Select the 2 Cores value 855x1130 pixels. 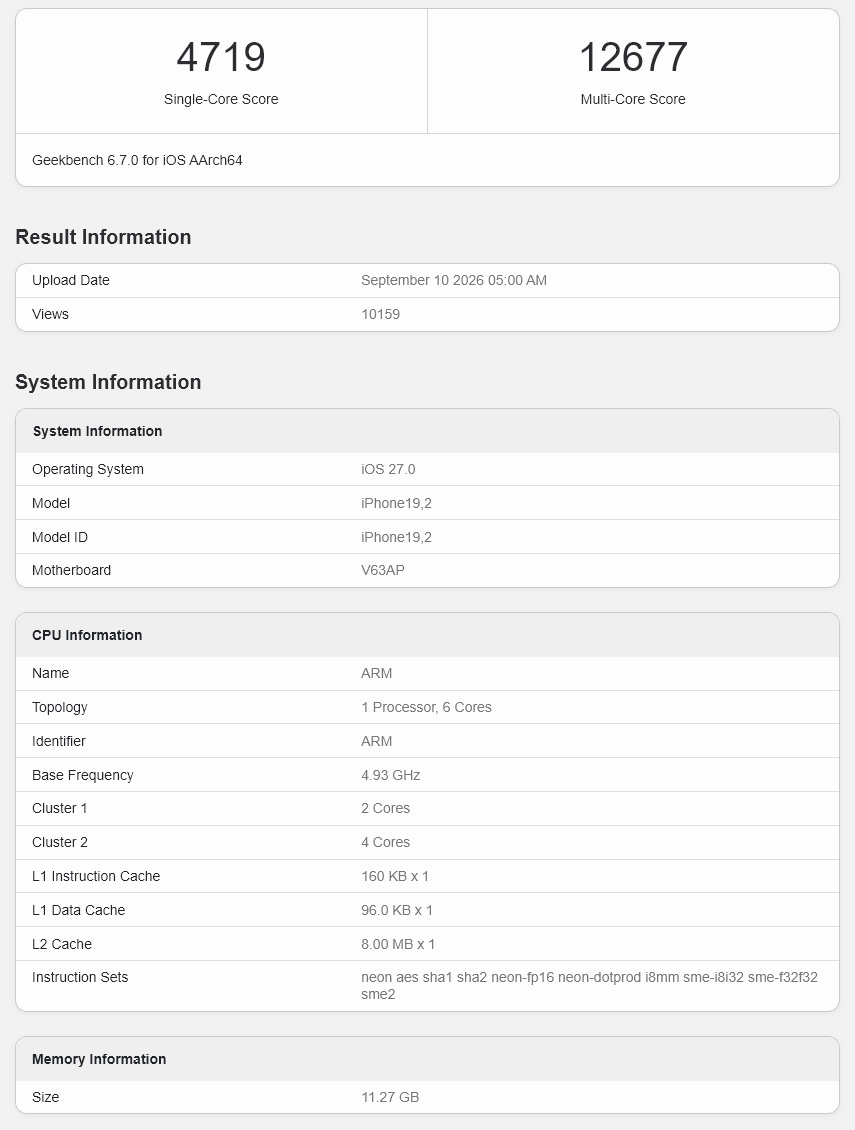coord(386,809)
